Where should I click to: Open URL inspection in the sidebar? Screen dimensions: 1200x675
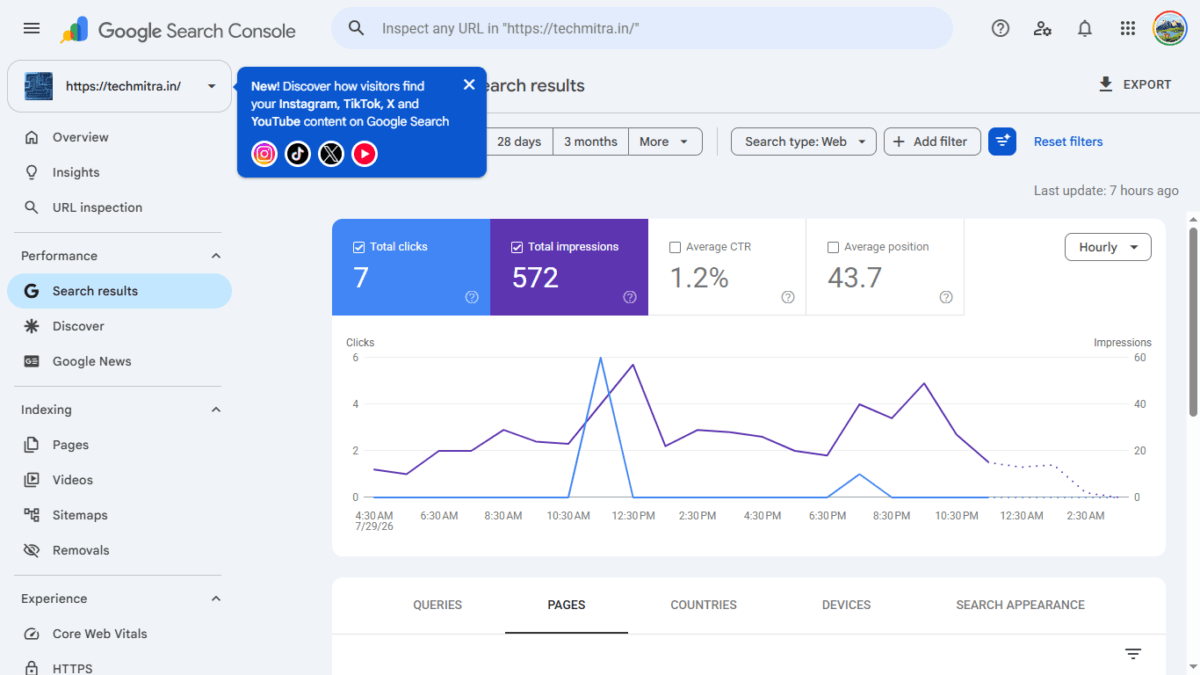[x=119, y=207]
